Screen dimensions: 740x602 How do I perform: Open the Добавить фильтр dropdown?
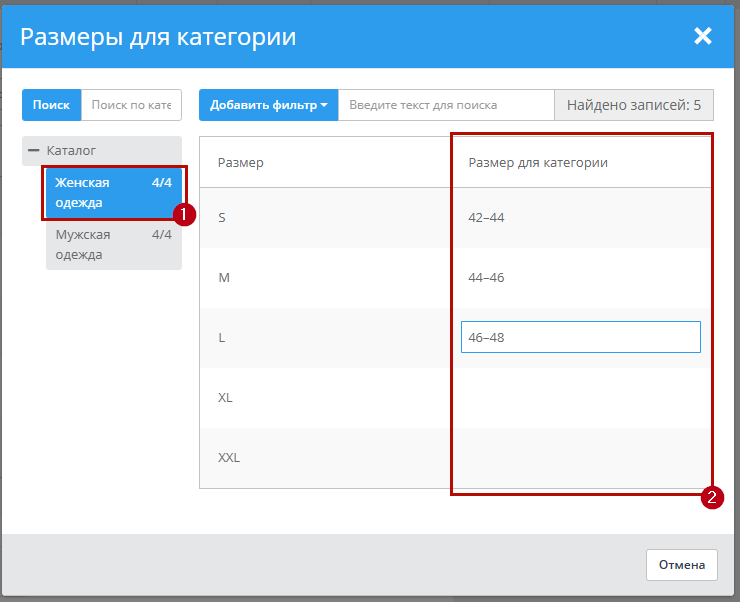[x=268, y=105]
